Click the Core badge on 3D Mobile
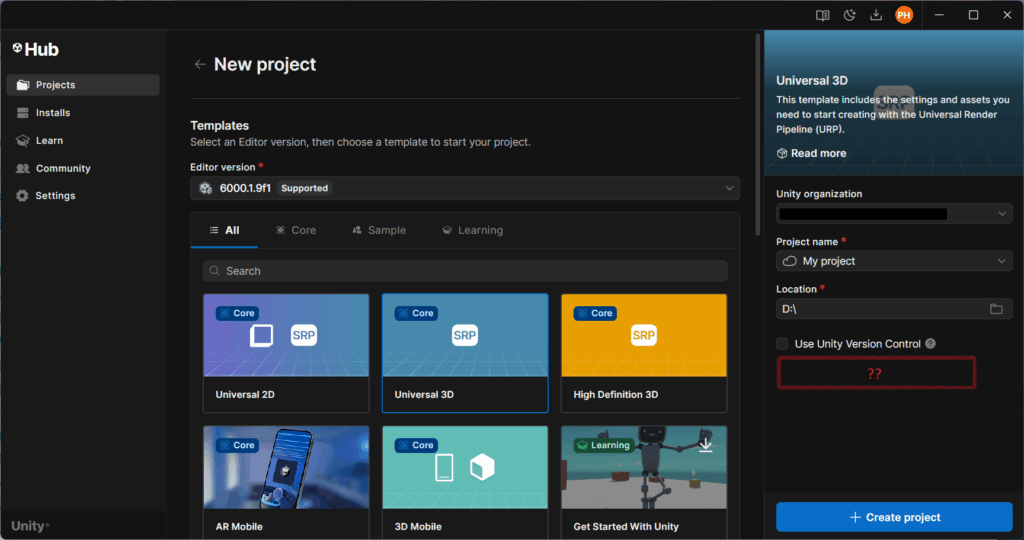The height and width of the screenshot is (540, 1024). [x=416, y=445]
